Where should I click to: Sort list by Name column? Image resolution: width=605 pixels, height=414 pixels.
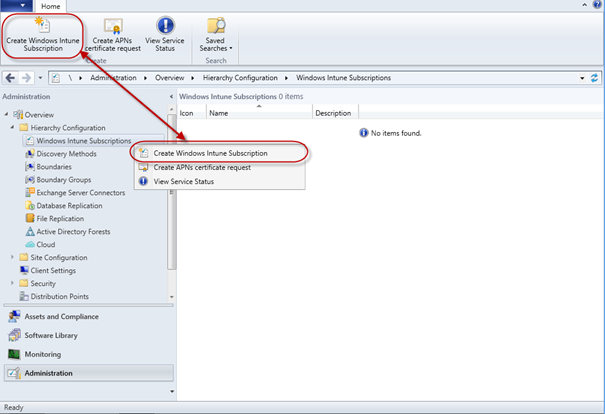259,113
